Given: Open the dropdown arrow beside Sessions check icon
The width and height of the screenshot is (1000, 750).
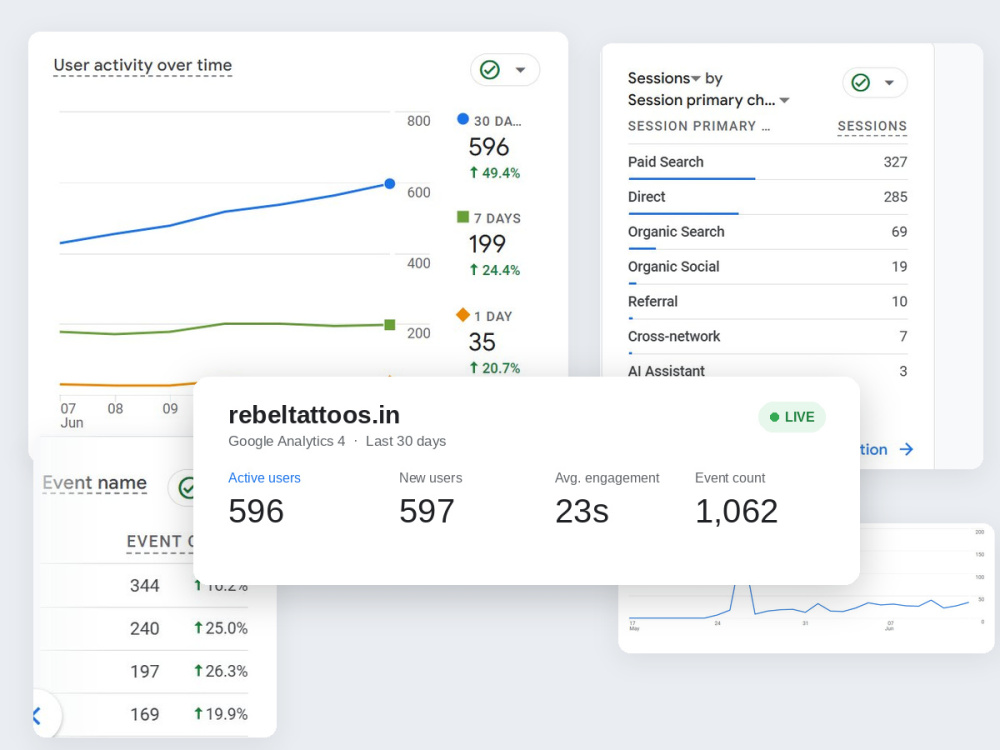Looking at the screenshot, I should 889,83.
